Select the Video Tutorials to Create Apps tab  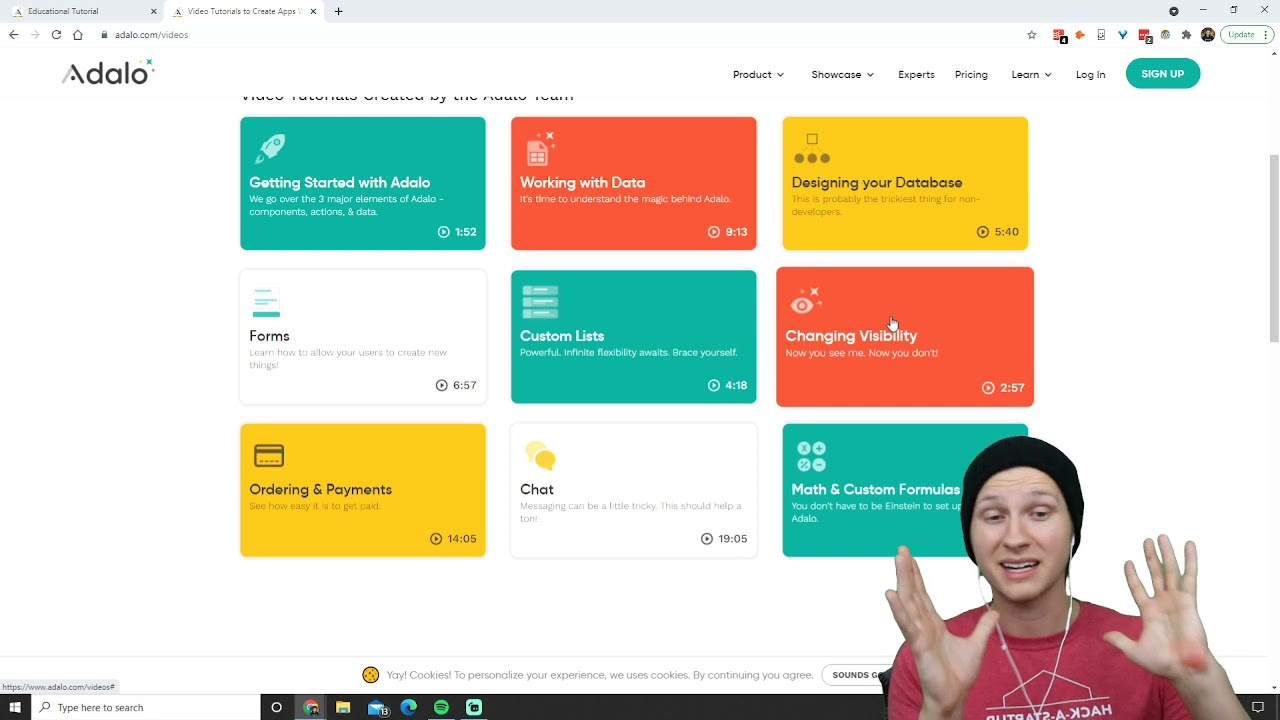click(244, 11)
